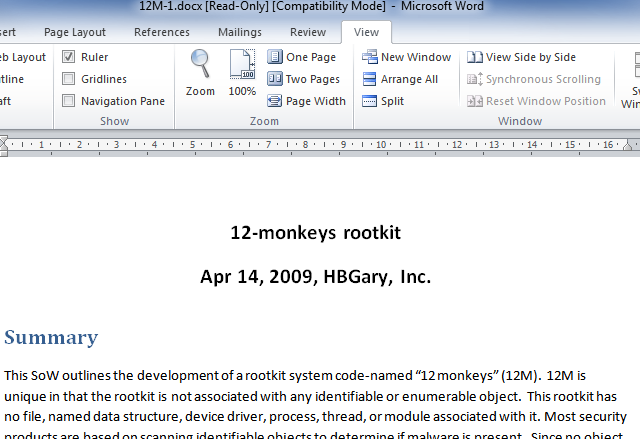Click the One Page label
640x439 pixels.
coord(311,57)
